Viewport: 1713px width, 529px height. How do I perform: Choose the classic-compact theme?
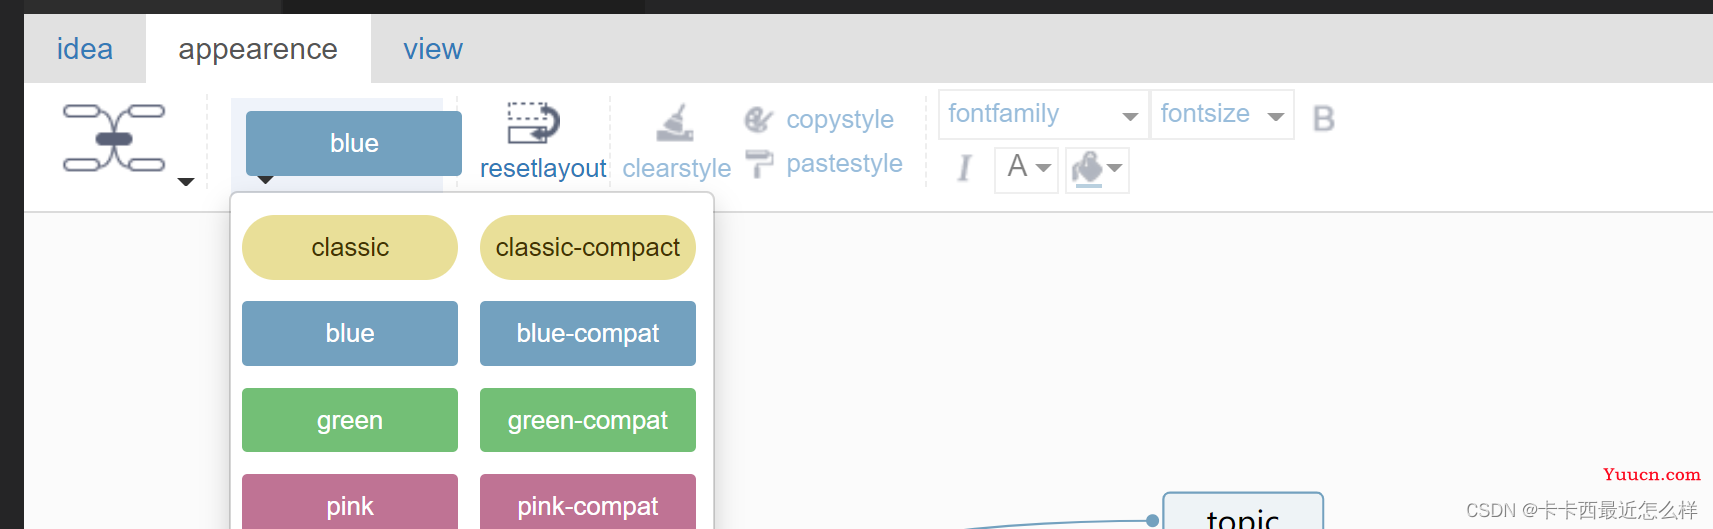coord(588,247)
